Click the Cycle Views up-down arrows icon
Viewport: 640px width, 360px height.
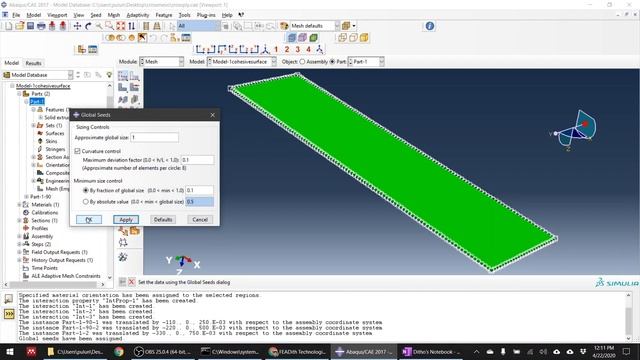tap(131, 26)
